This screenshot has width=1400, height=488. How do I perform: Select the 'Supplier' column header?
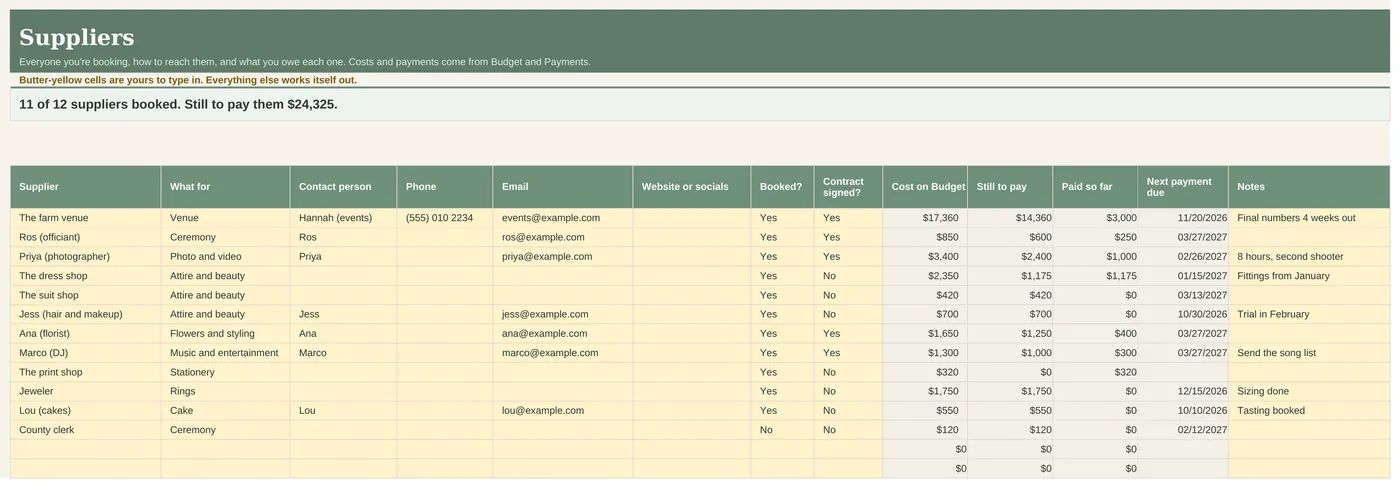pos(86,187)
